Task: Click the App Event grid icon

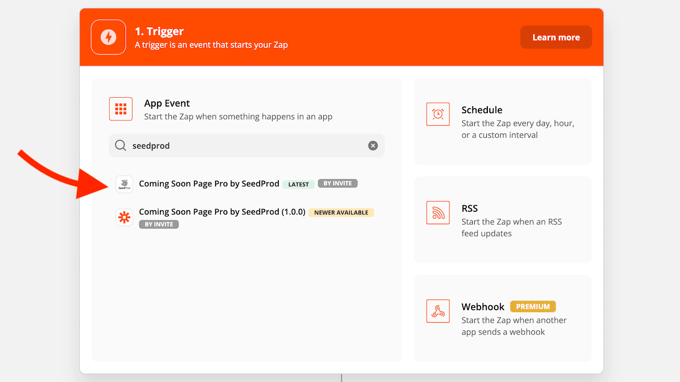Action: point(121,109)
